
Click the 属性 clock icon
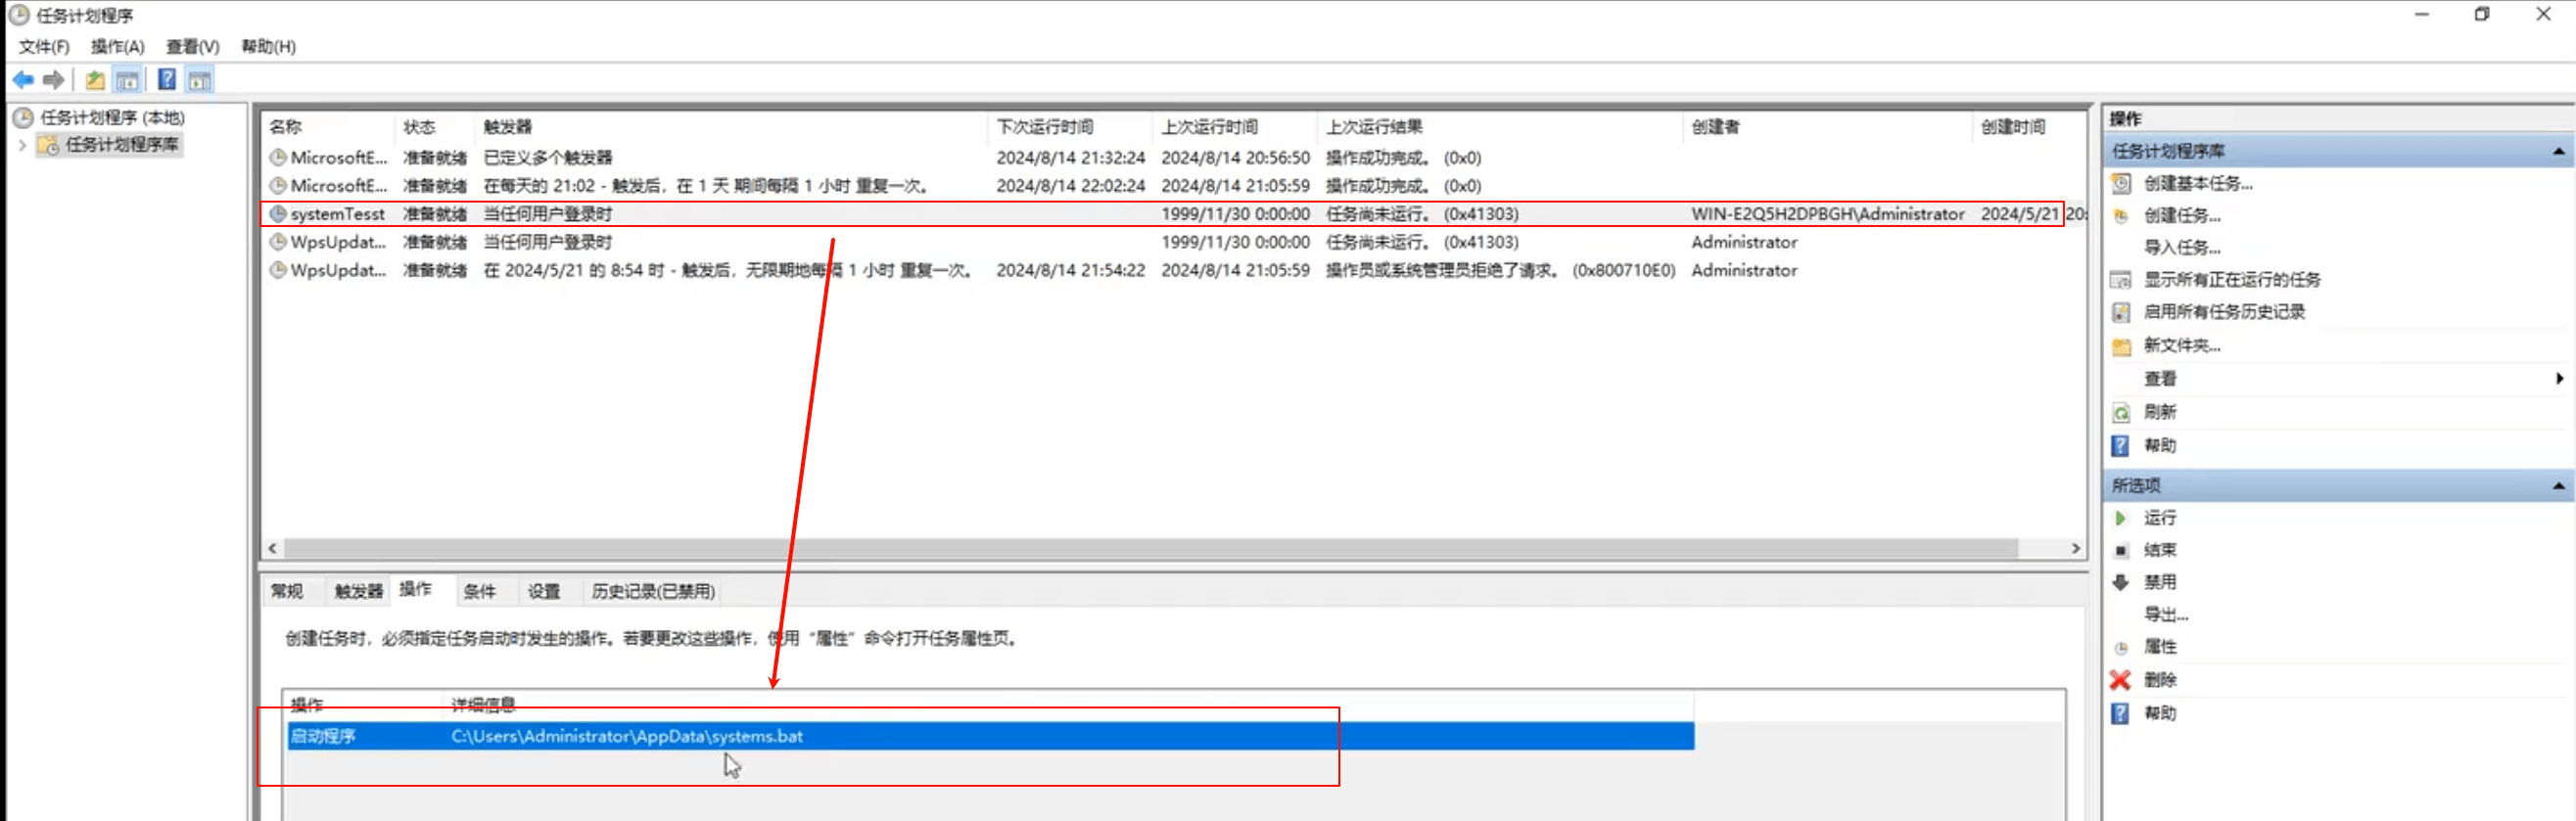coord(2121,647)
